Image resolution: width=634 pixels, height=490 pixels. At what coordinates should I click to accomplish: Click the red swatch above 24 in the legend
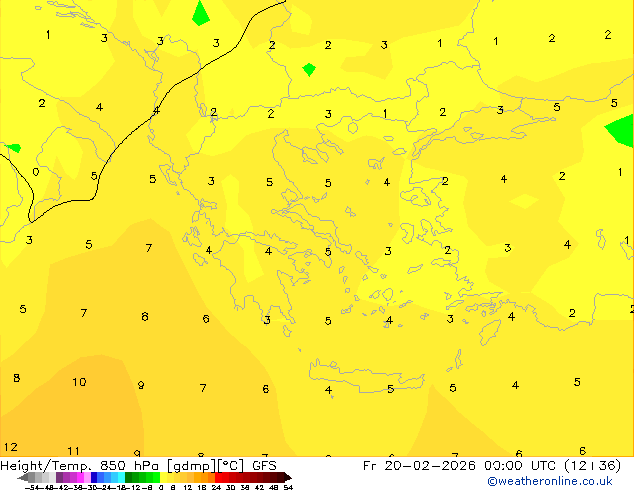pyautogui.click(x=218, y=477)
